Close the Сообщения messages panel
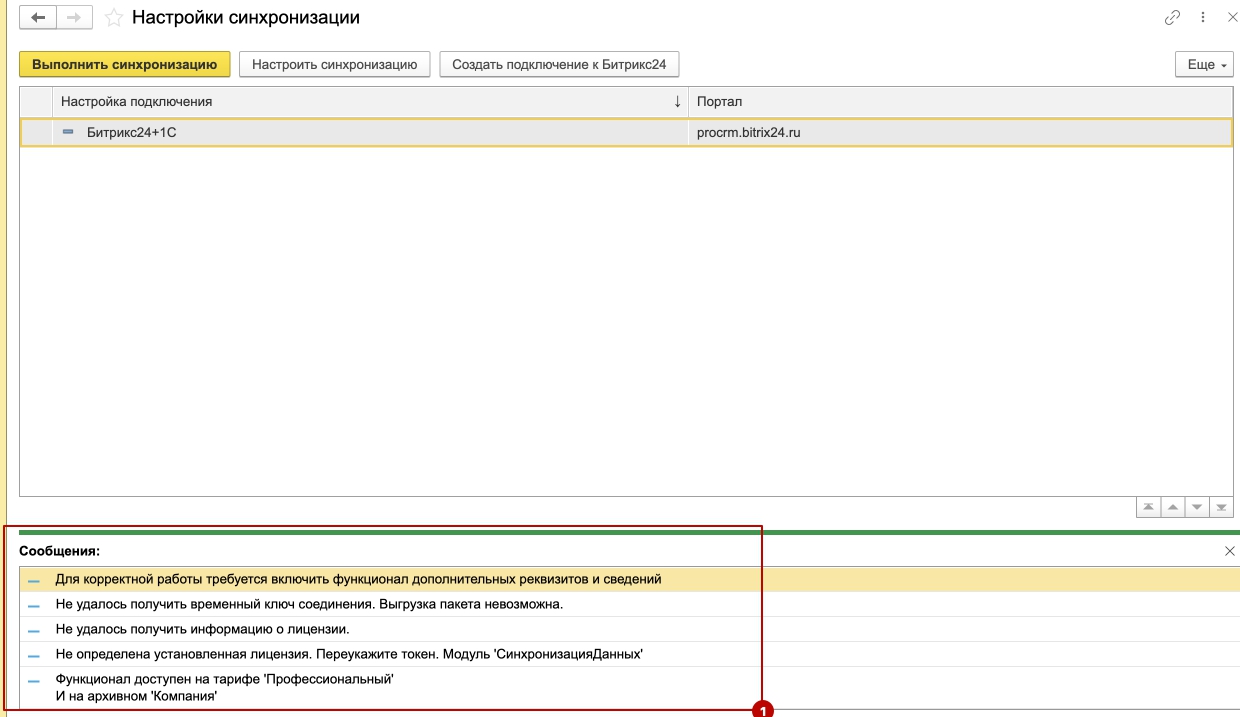1240x717 pixels. pos(1229,551)
